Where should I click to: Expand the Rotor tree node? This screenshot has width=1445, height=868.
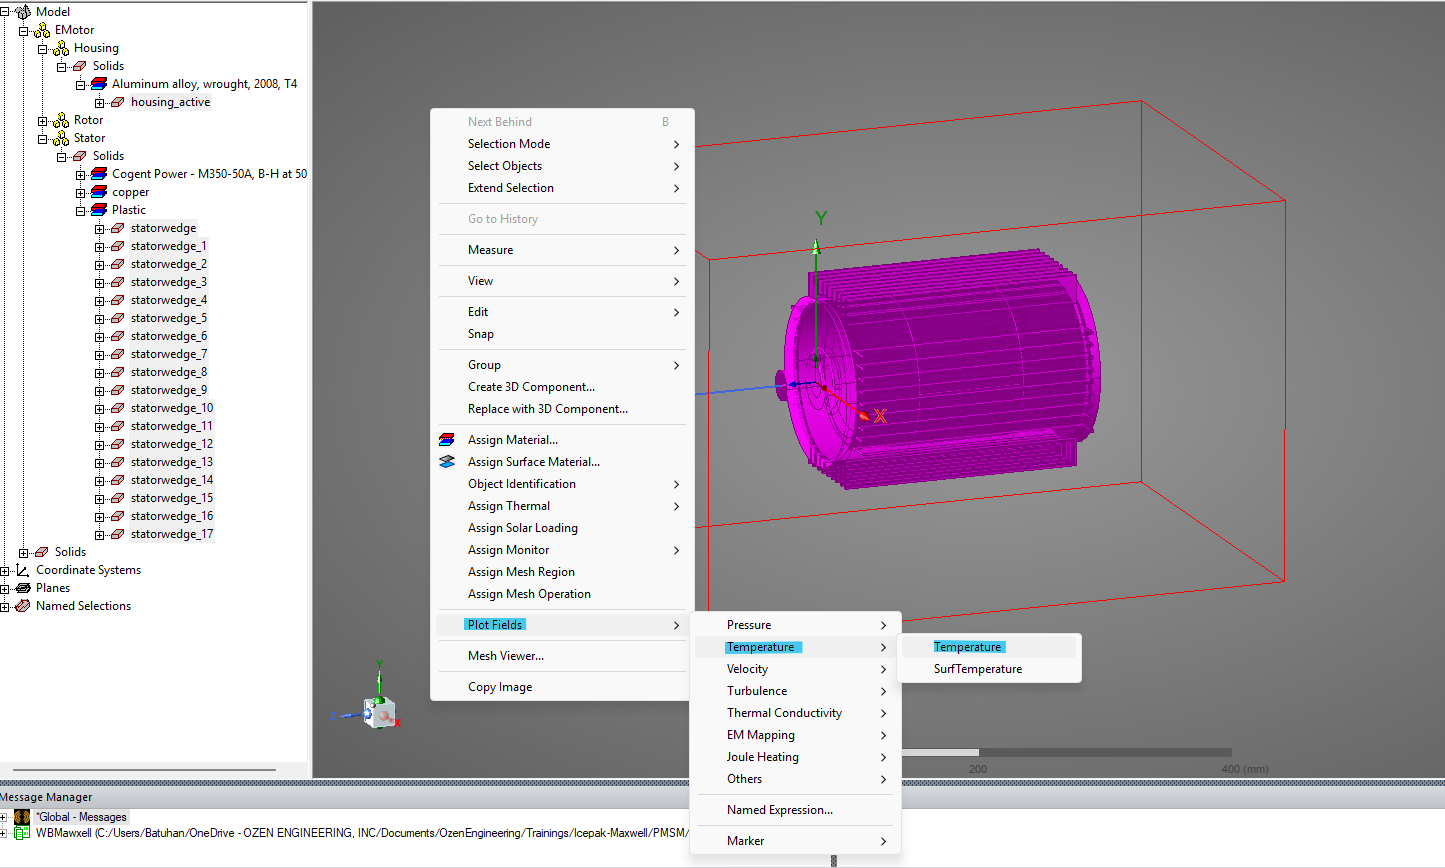pyautogui.click(x=42, y=120)
